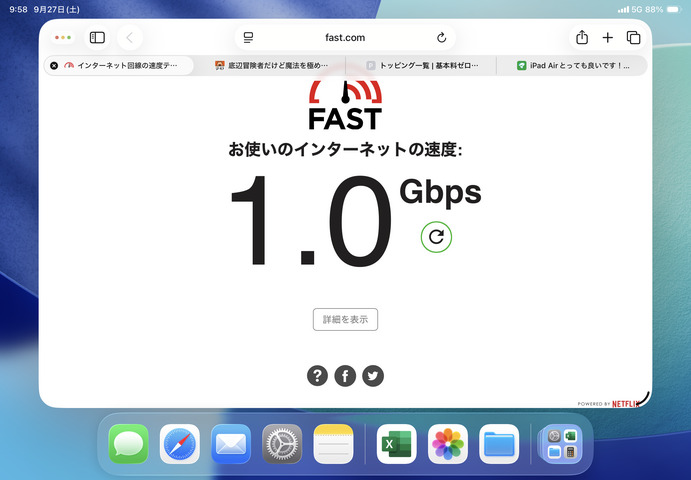
Task: Open the App Library from the dock
Action: coord(561,444)
